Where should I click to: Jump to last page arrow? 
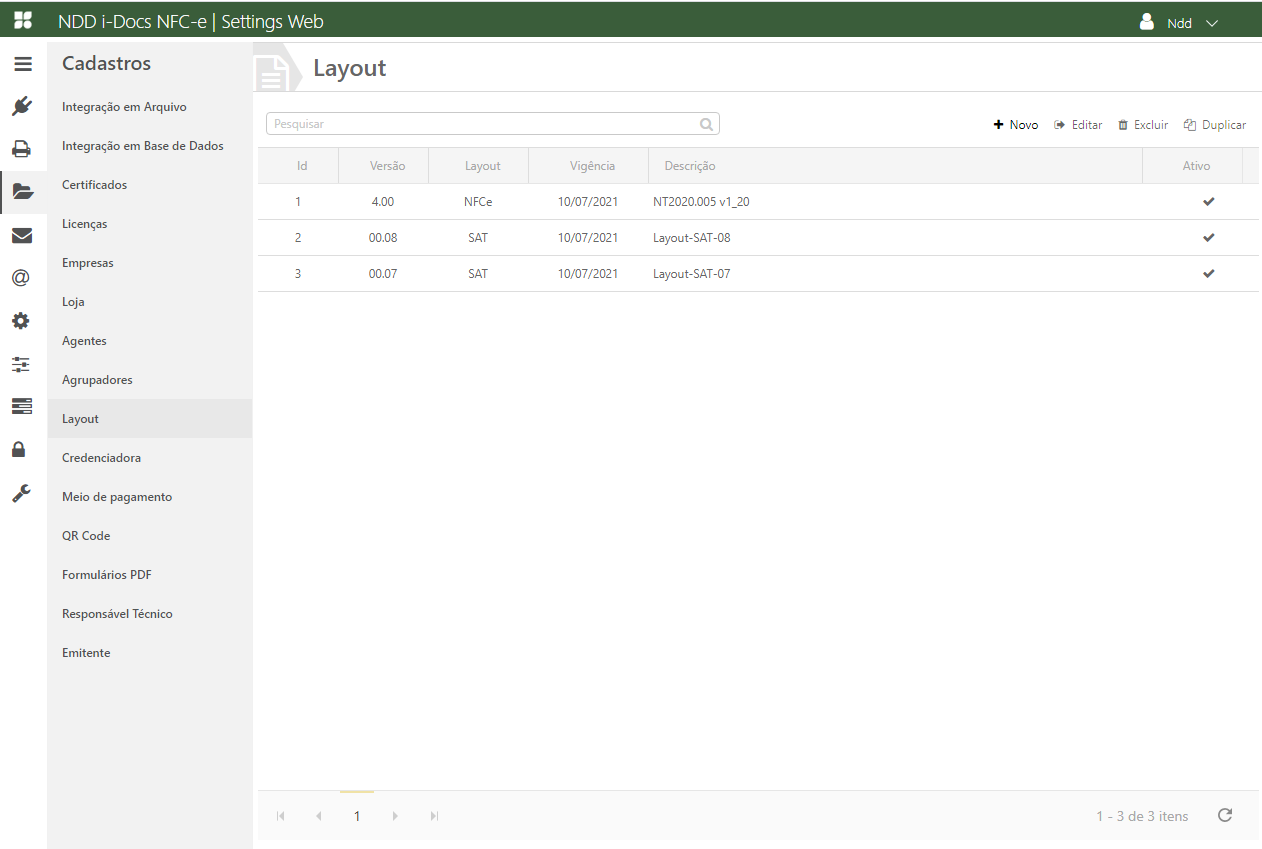click(x=434, y=816)
